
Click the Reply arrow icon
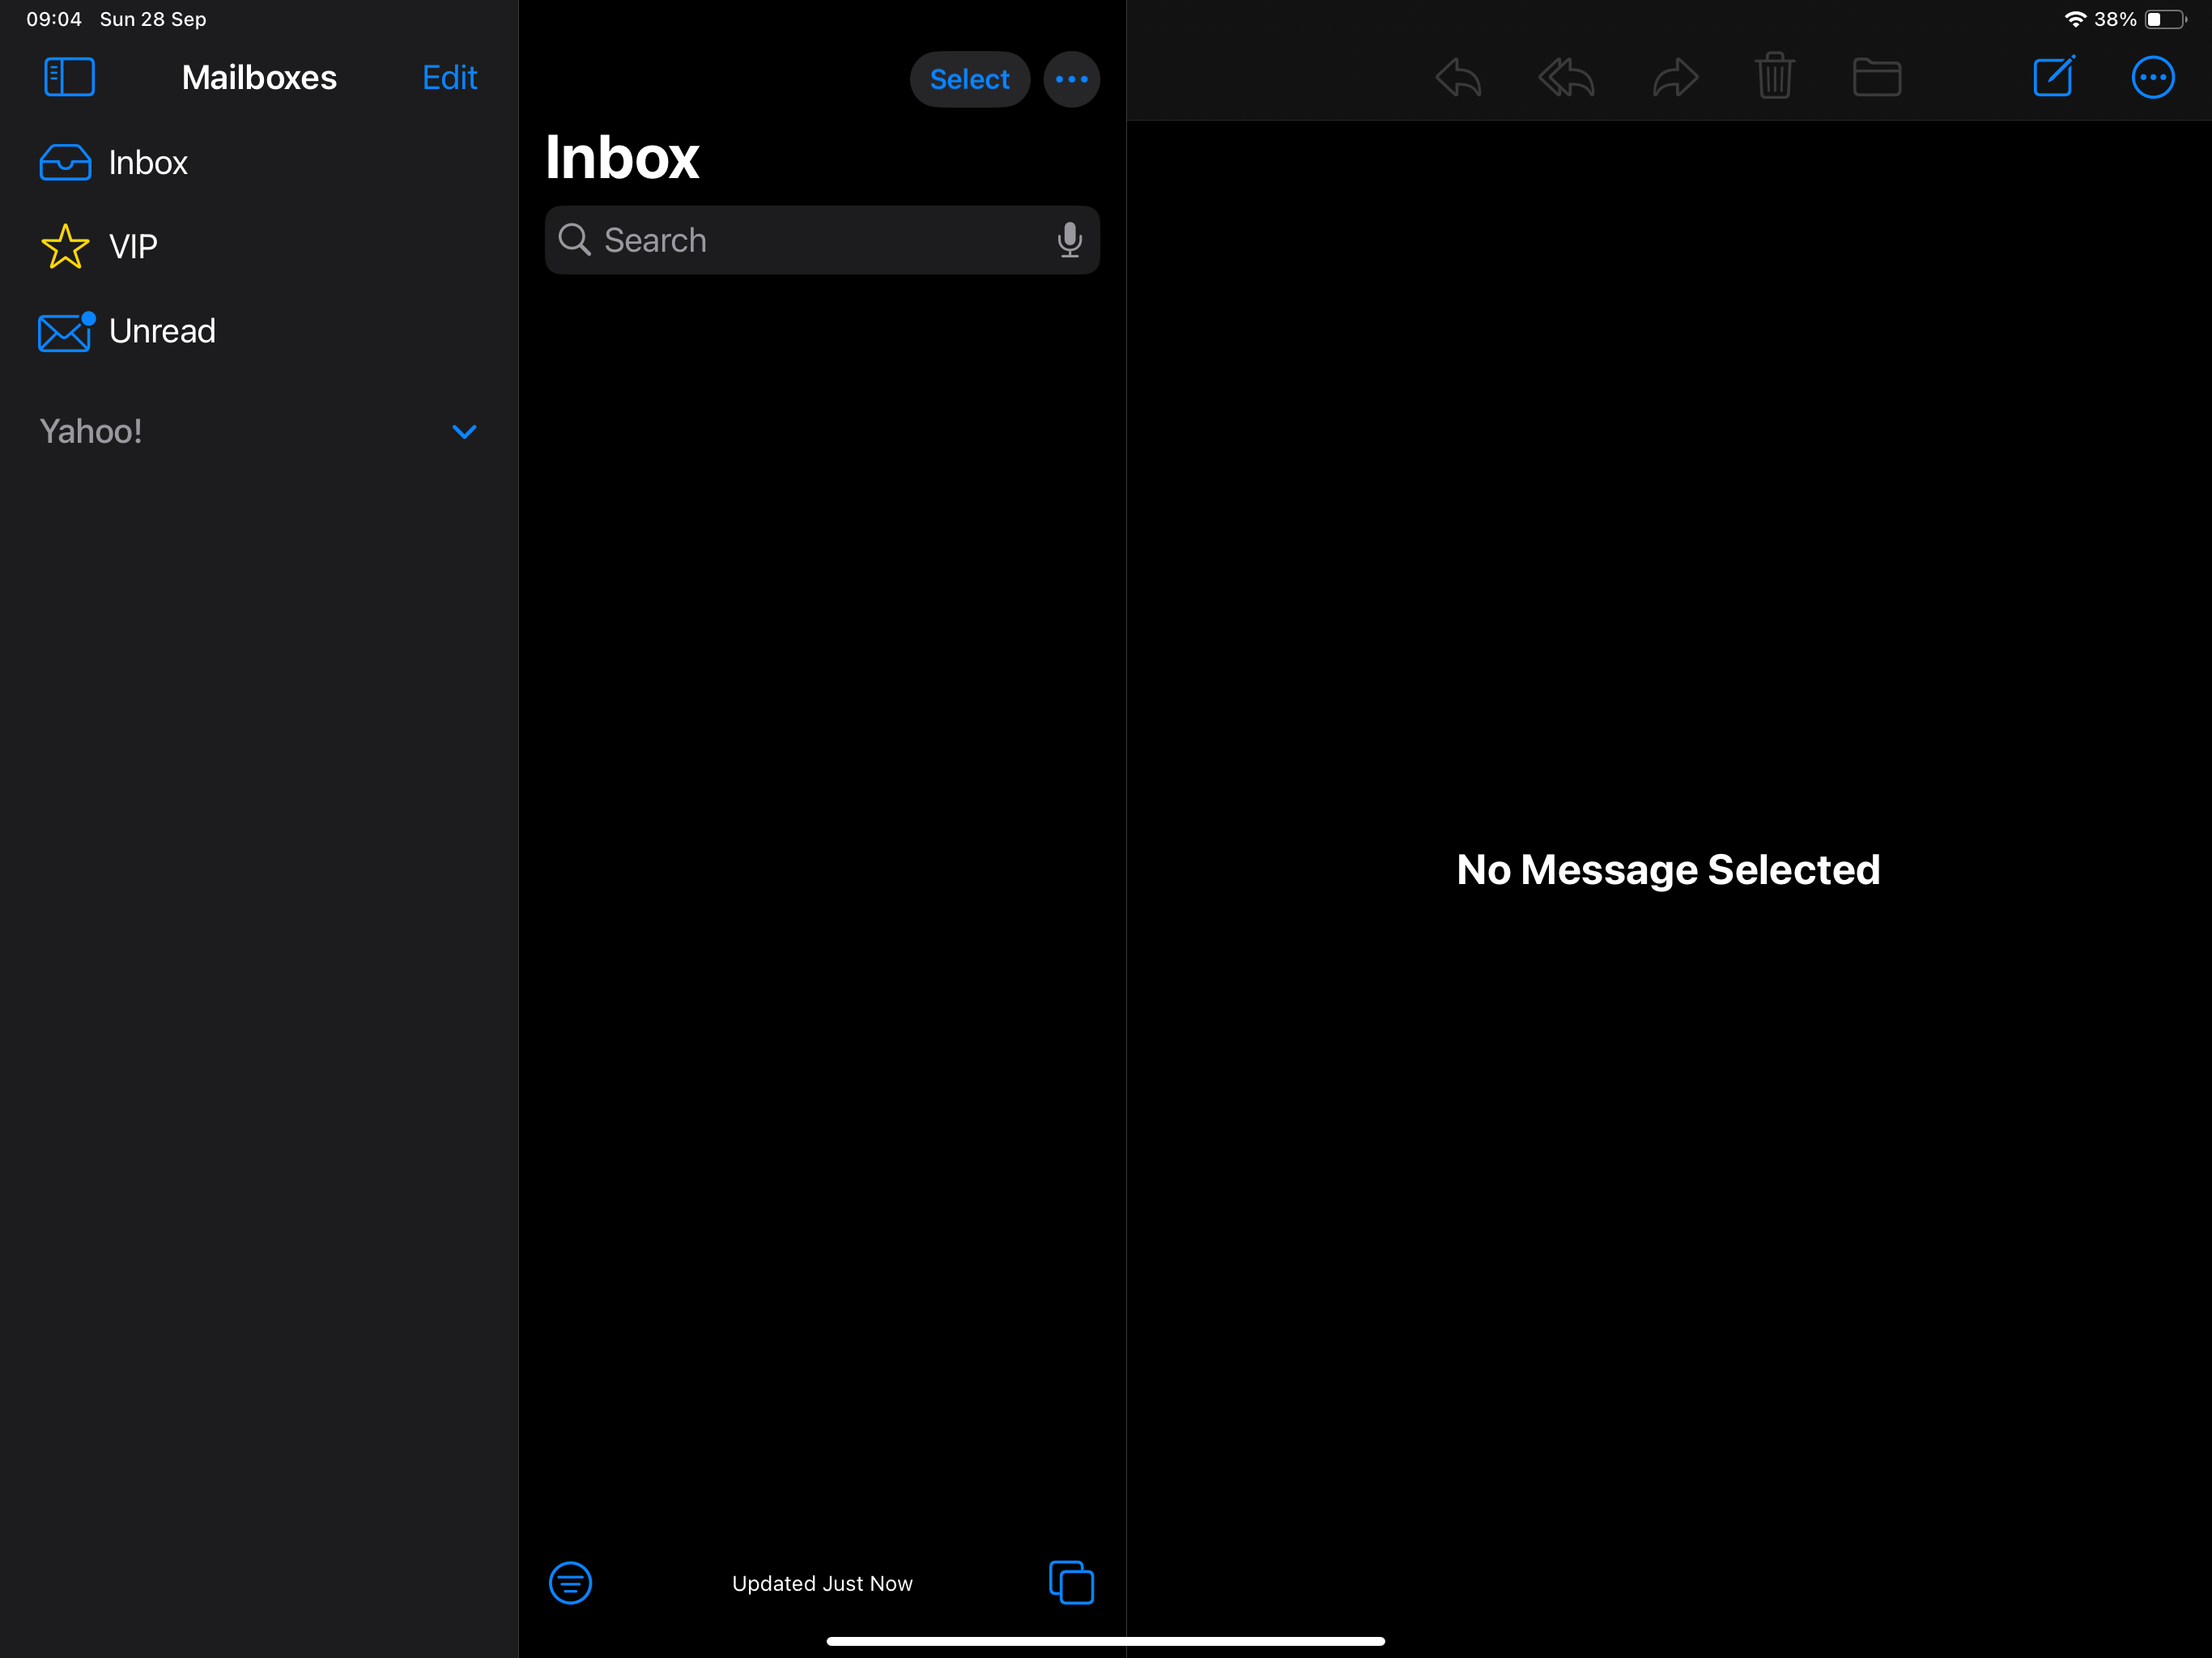click(x=1458, y=78)
